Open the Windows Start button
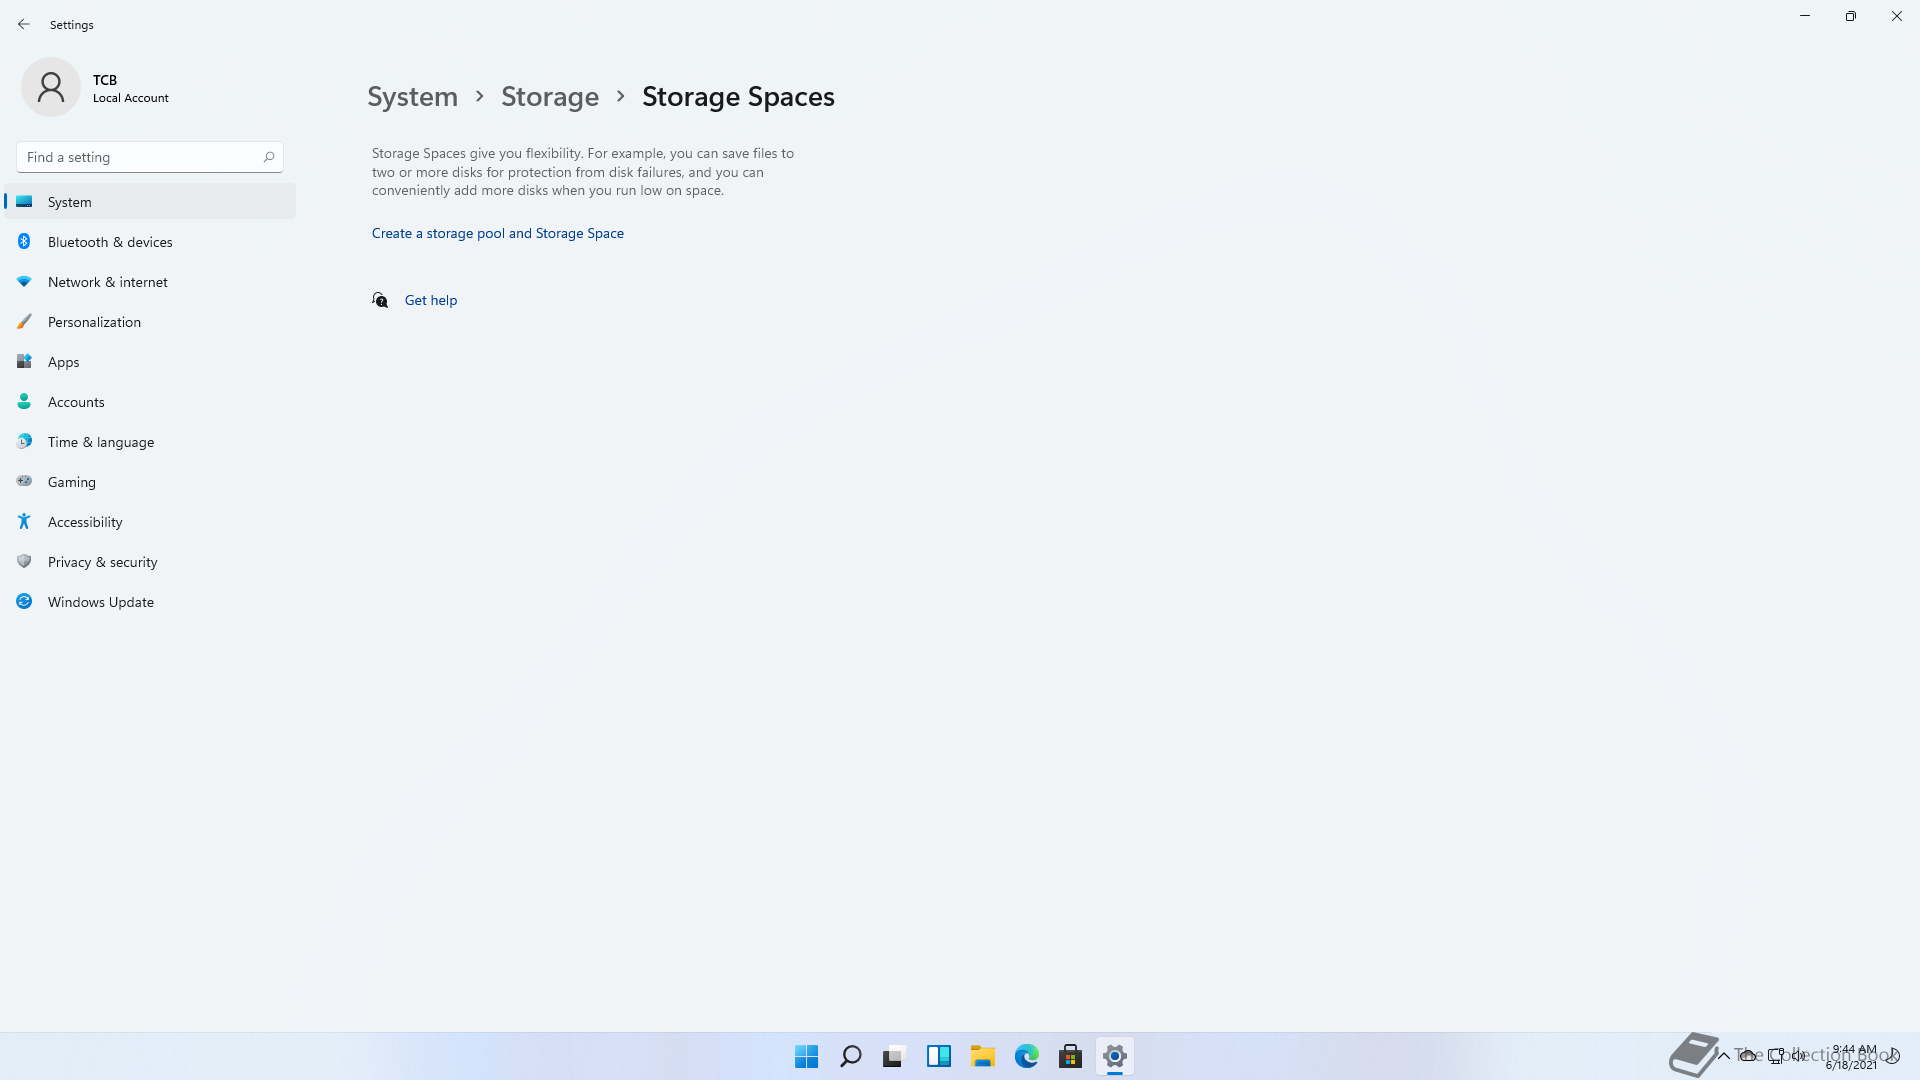This screenshot has height=1080, width=1920. 807,1056
